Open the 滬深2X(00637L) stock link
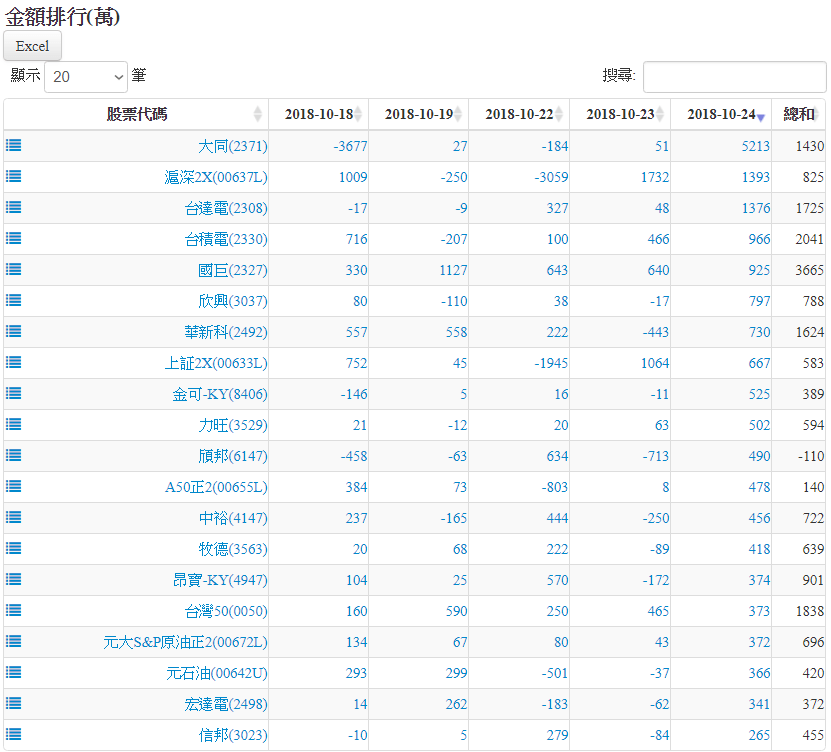This screenshot has width=831, height=752. pyautogui.click(x=216, y=177)
